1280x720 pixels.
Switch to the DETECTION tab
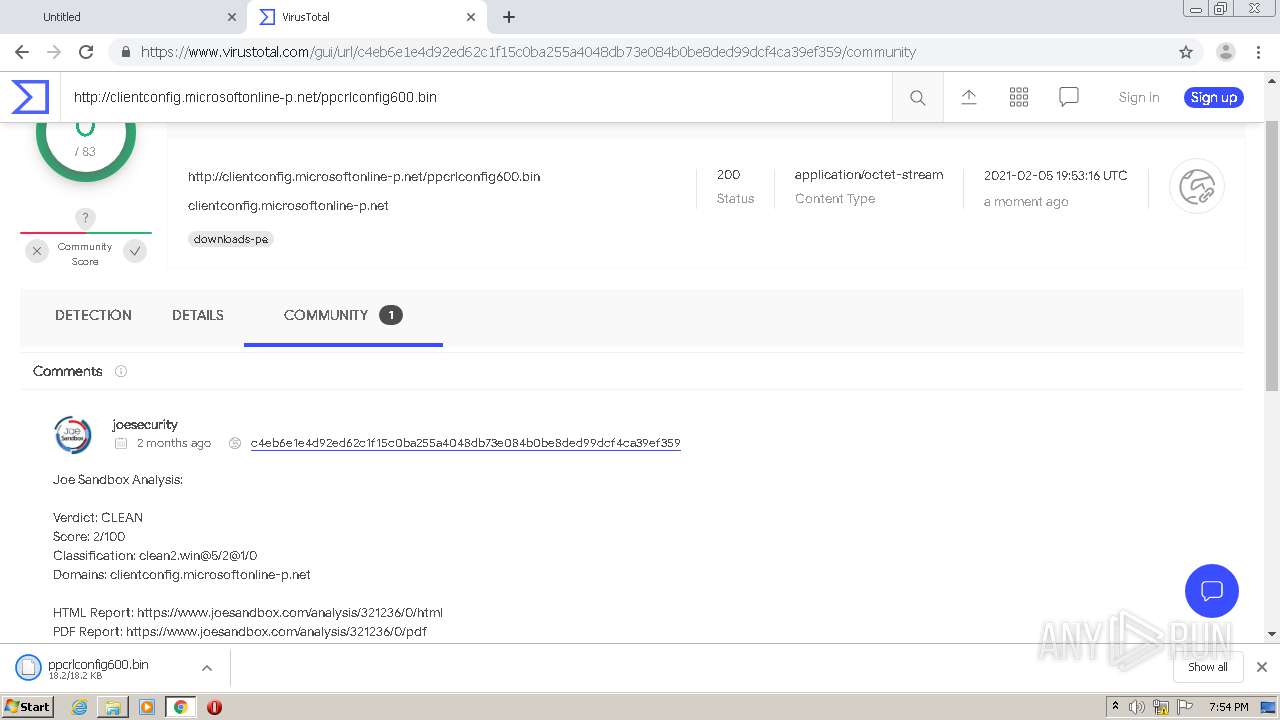(x=93, y=315)
